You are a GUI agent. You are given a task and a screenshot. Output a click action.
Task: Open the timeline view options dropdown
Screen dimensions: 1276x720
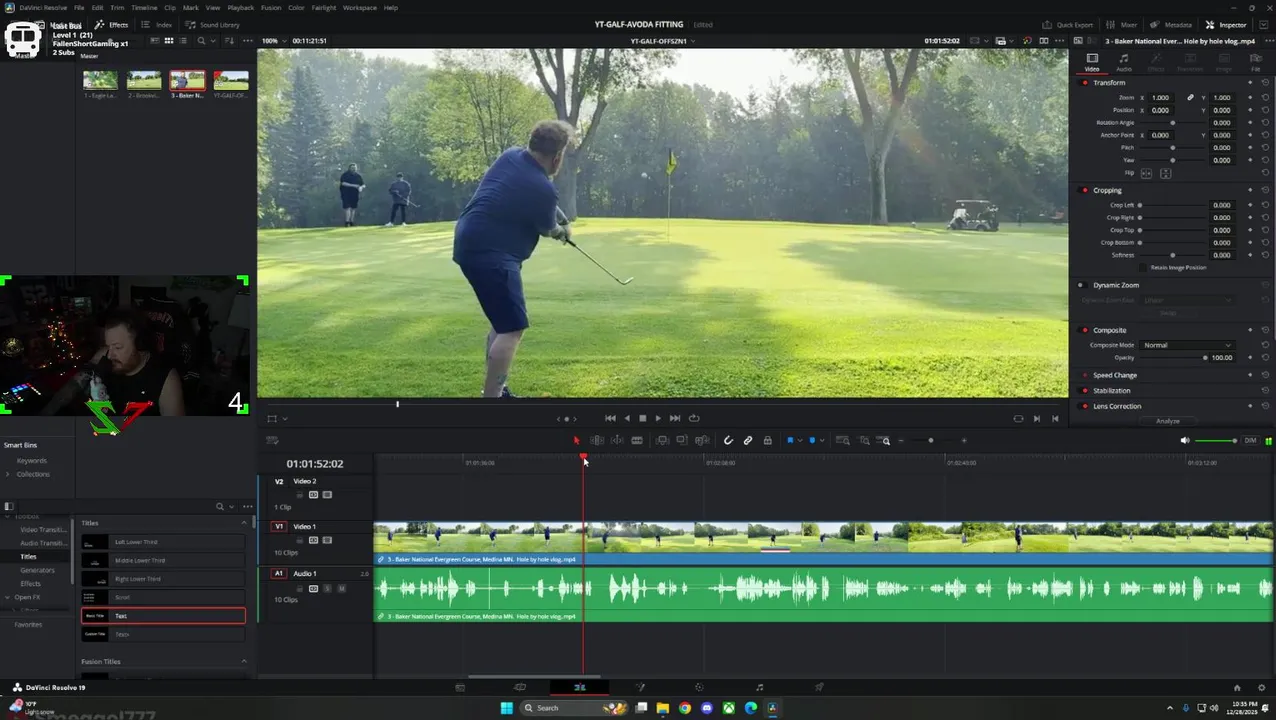[272, 441]
